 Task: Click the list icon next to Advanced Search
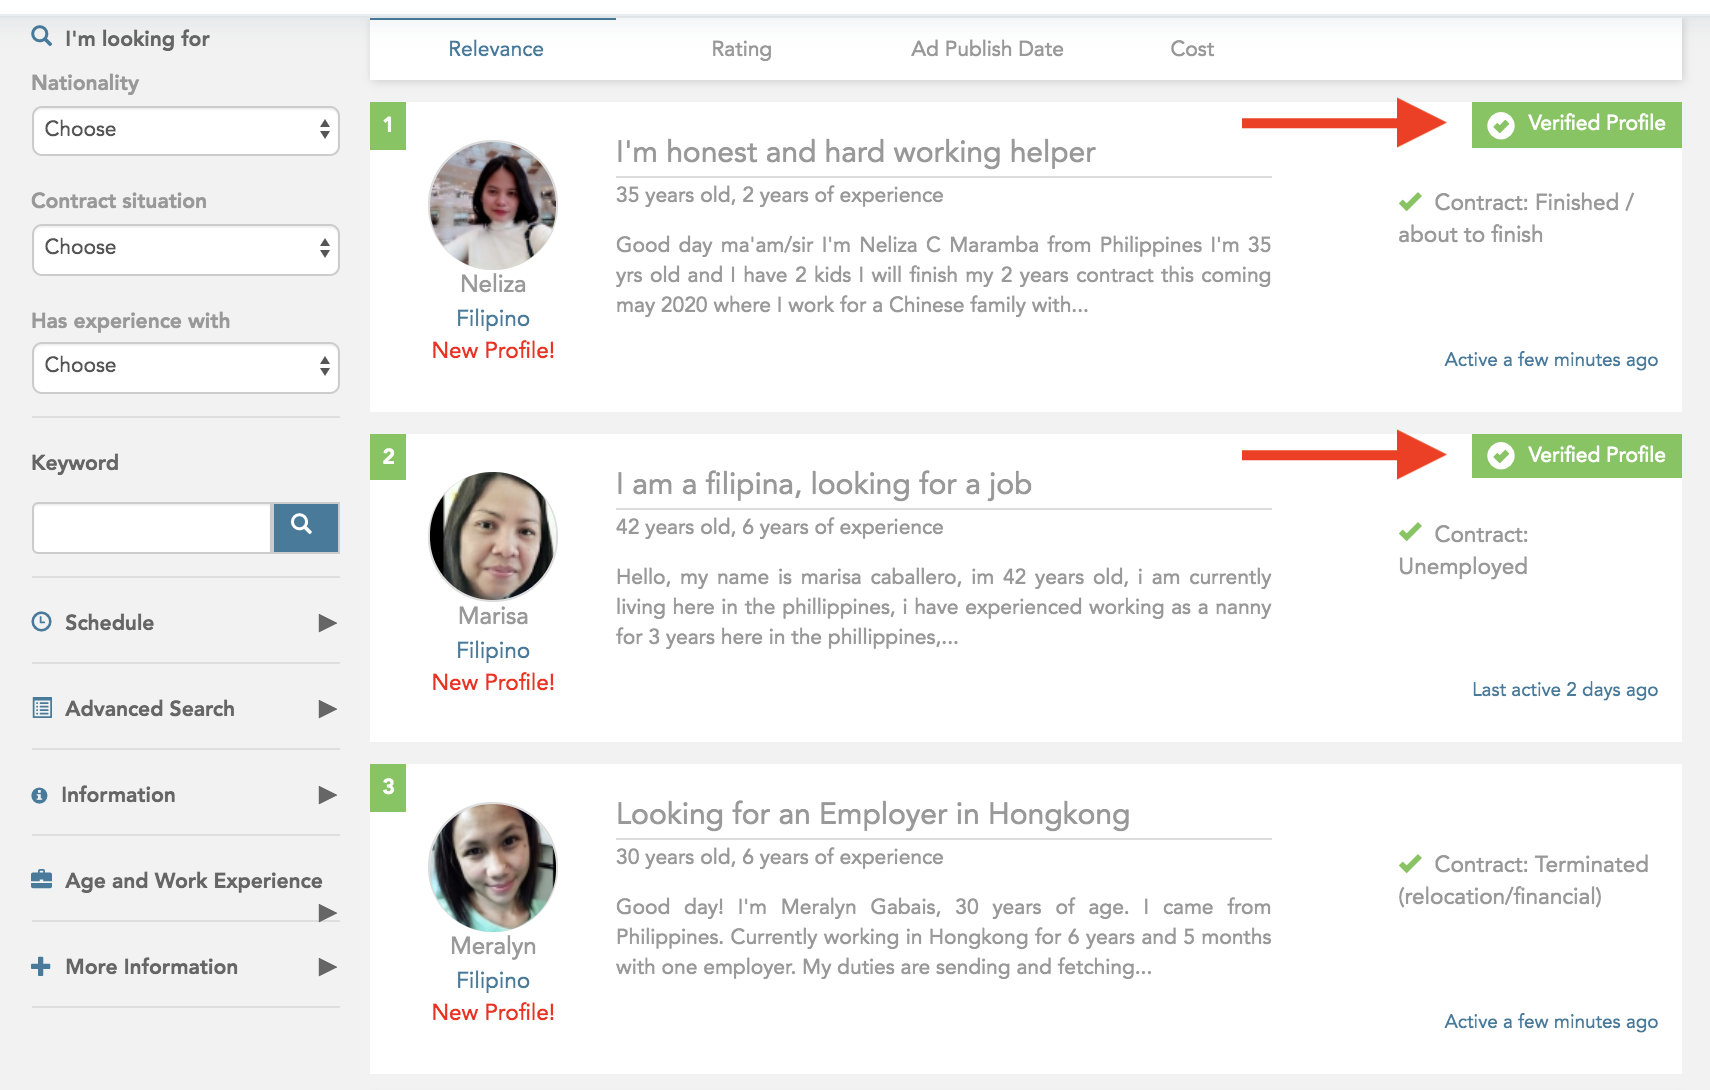pyautogui.click(x=42, y=708)
